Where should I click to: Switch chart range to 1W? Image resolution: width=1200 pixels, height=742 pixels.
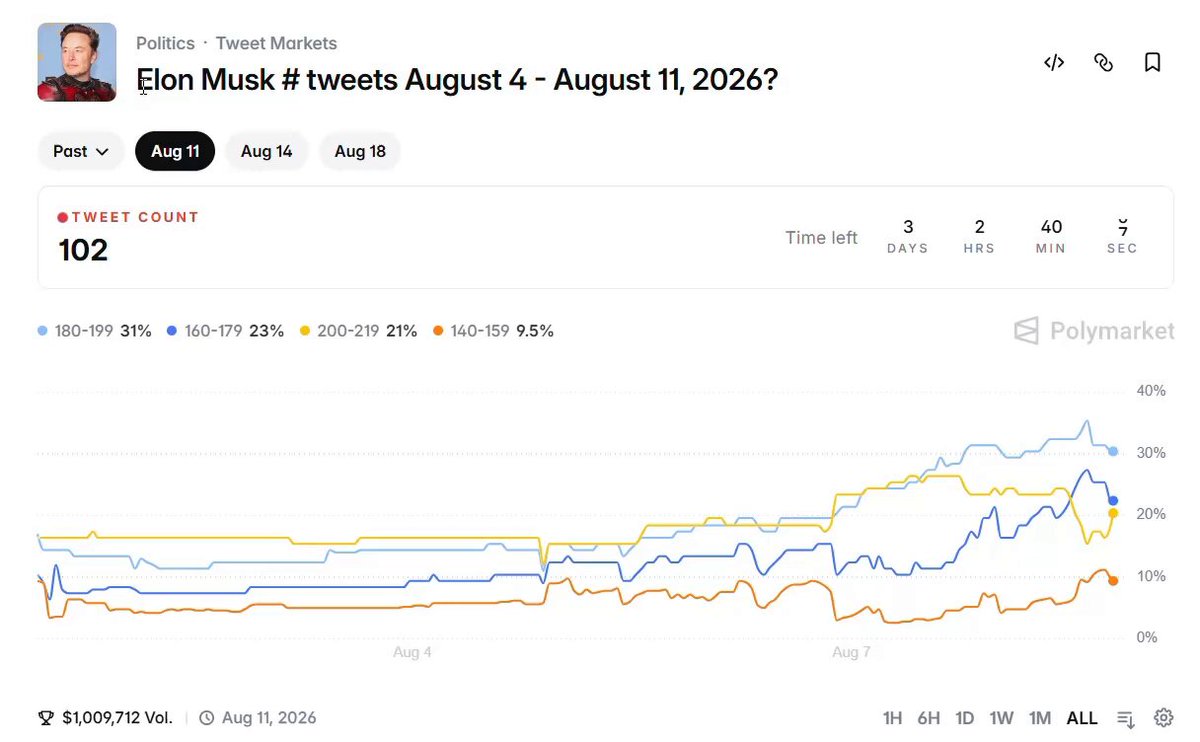pos(1001,718)
